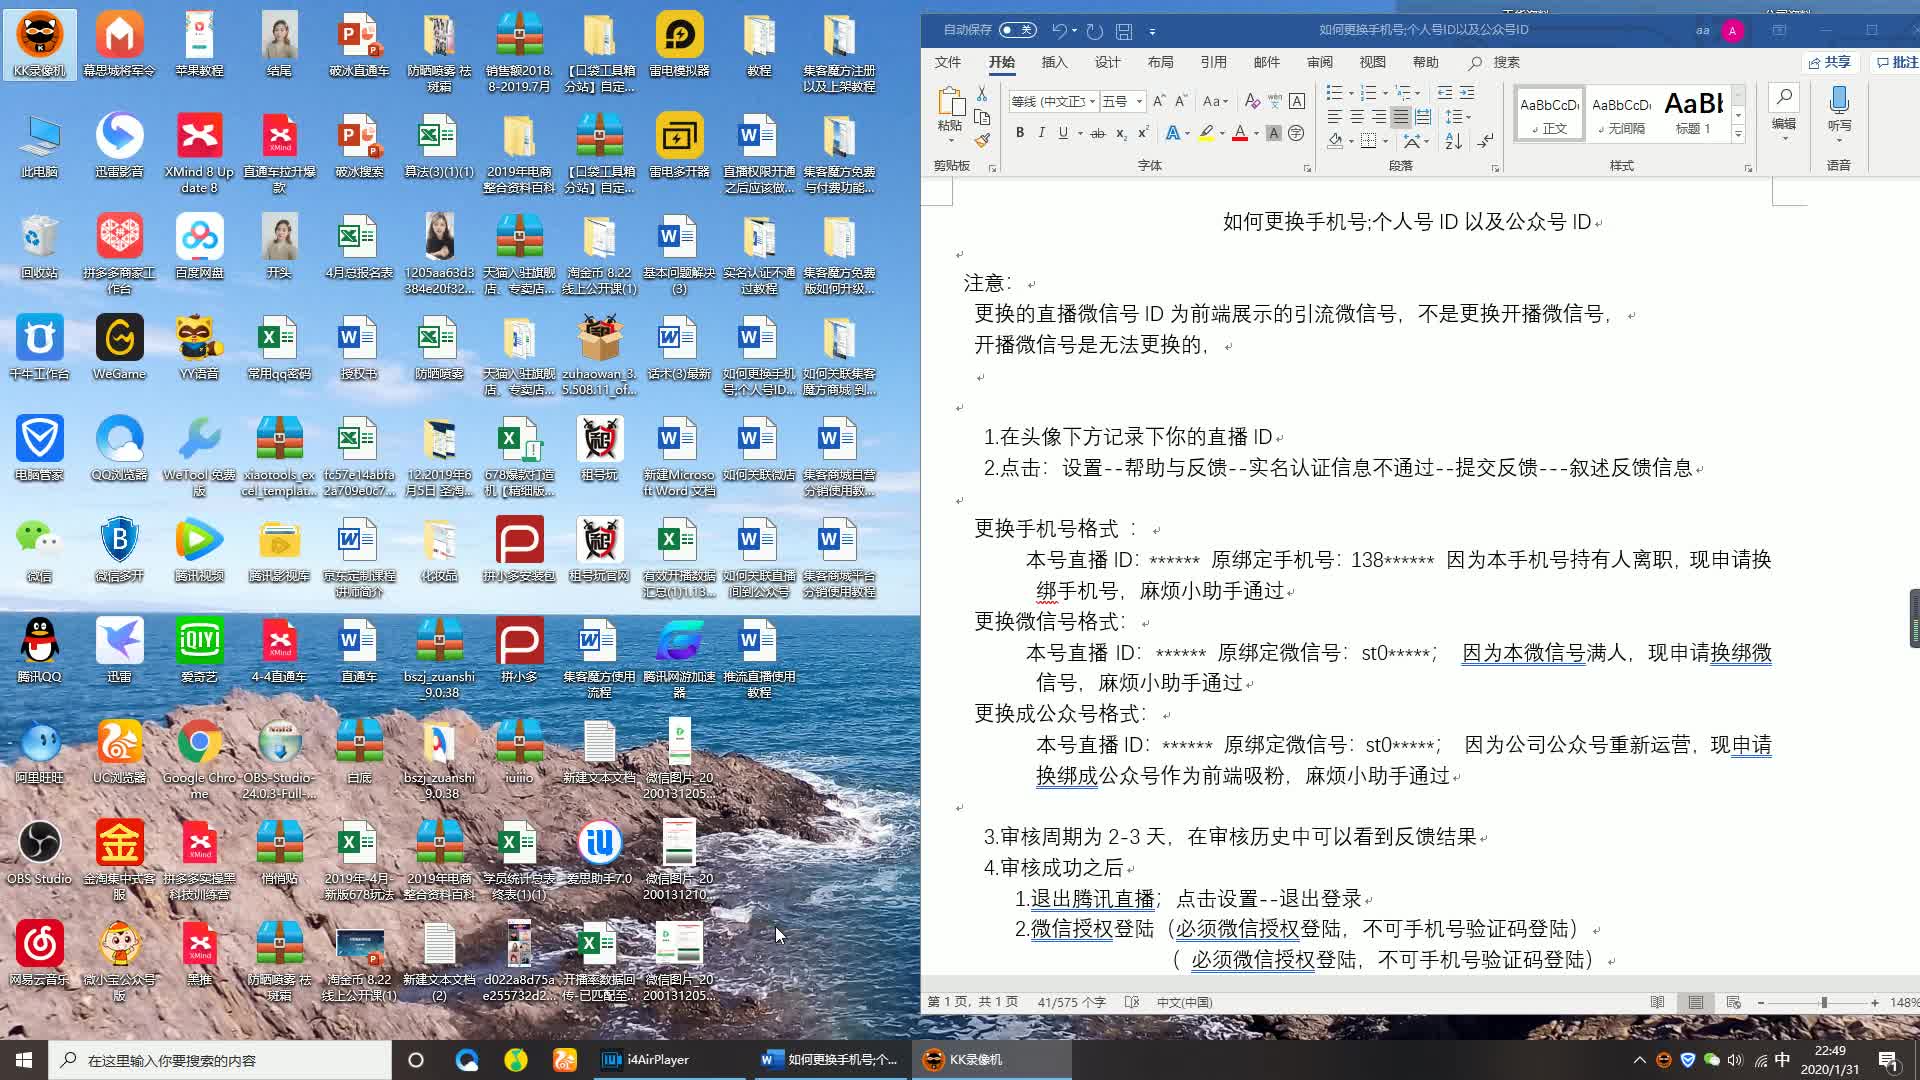Click the 共享 share button
The width and height of the screenshot is (1920, 1080).
(1830, 62)
